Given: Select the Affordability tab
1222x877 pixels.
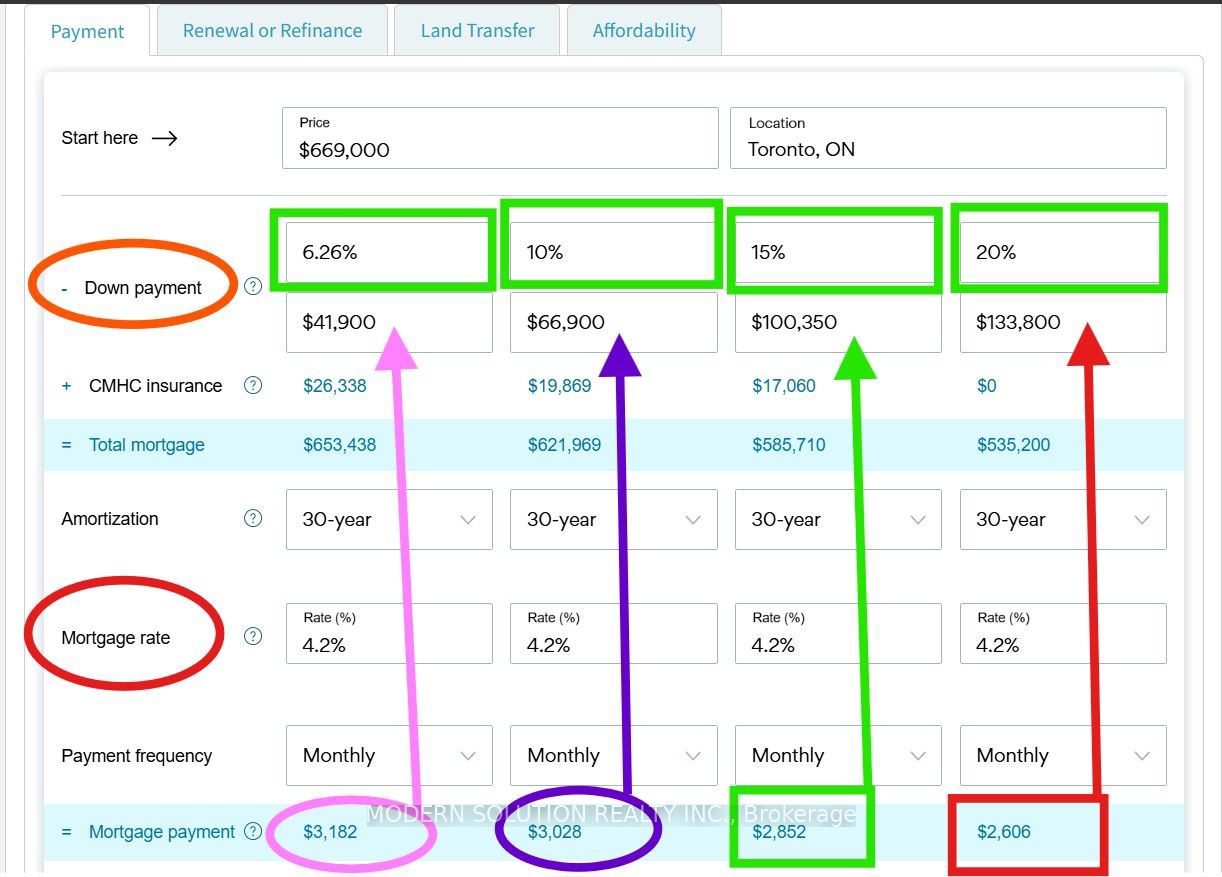Looking at the screenshot, I should tap(644, 30).
